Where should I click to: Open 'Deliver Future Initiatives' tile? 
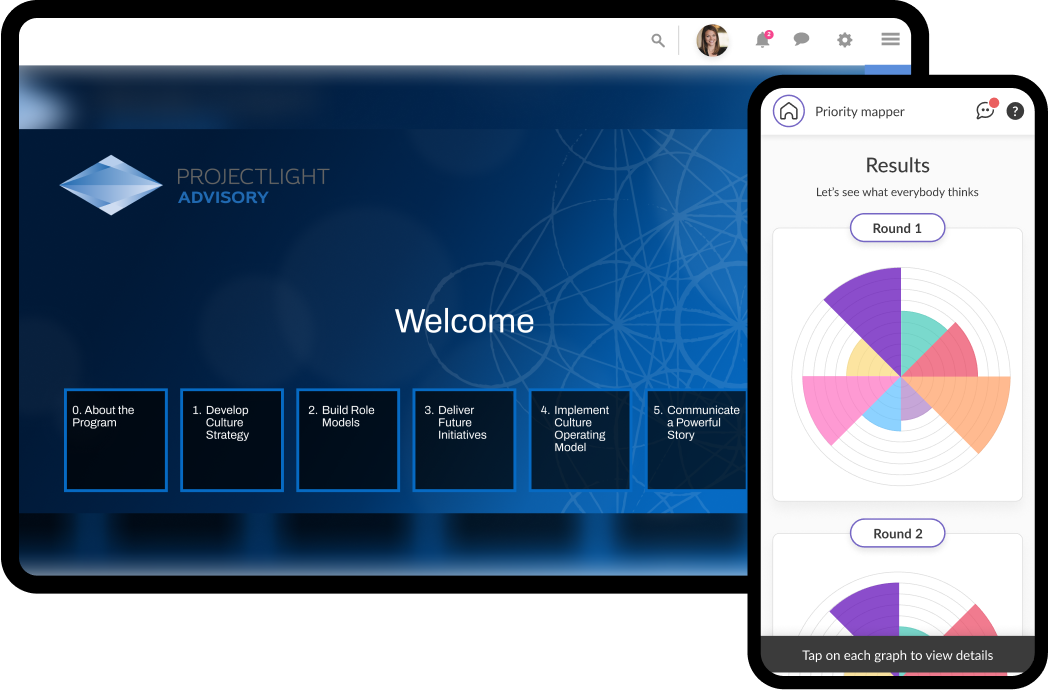point(463,440)
